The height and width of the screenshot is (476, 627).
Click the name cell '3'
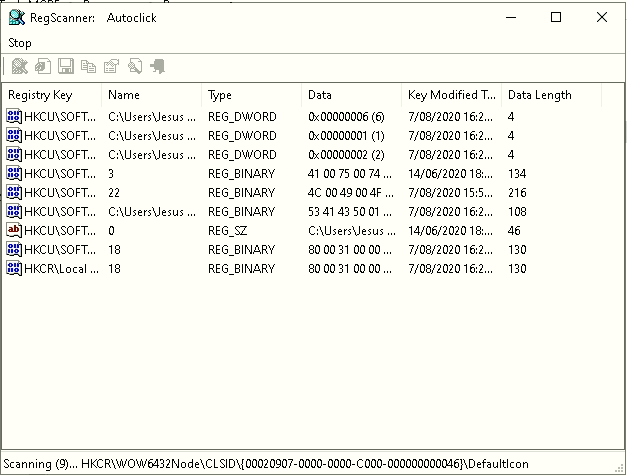pyautogui.click(x=111, y=174)
